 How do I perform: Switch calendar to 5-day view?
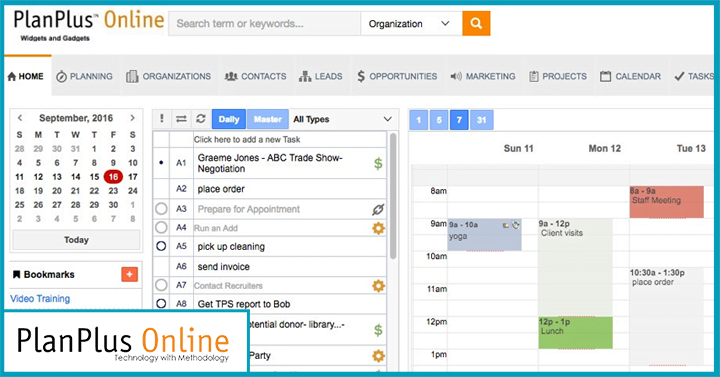tap(439, 120)
